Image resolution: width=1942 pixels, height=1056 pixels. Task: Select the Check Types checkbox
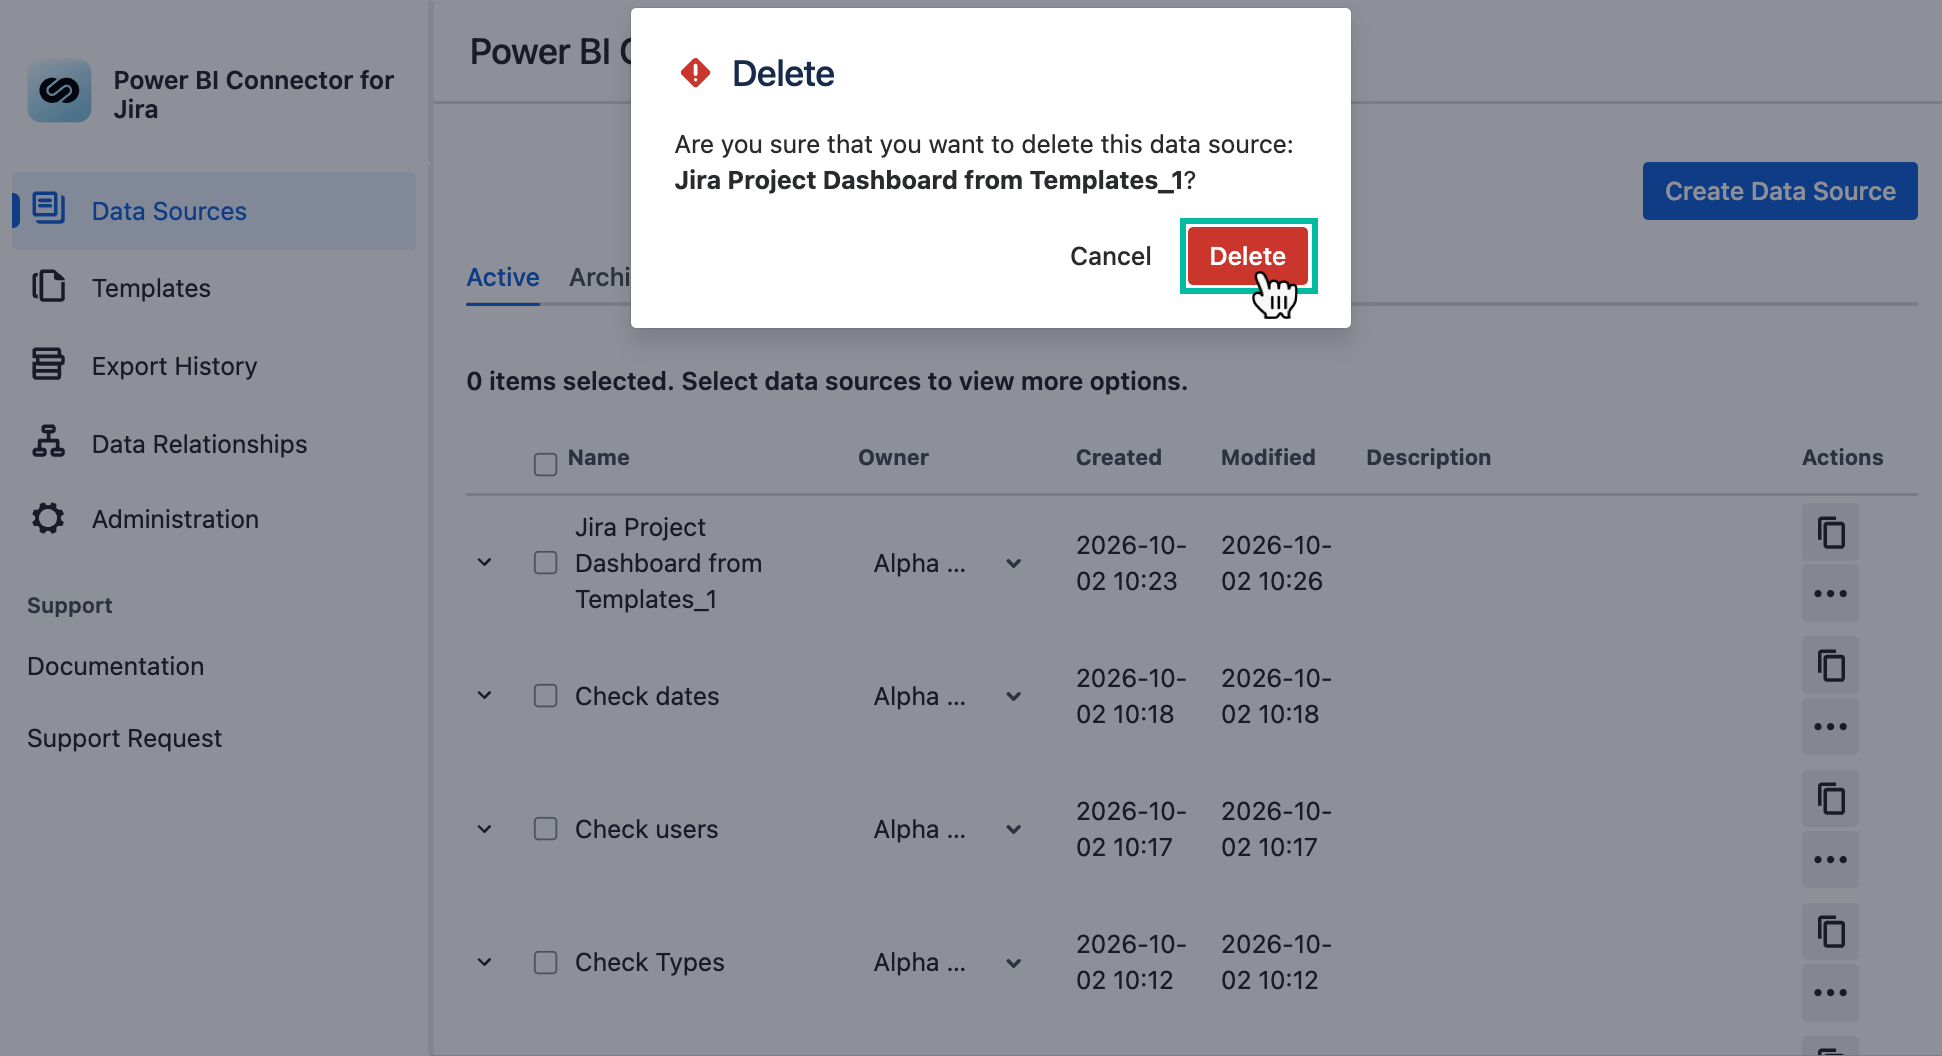[x=545, y=962]
